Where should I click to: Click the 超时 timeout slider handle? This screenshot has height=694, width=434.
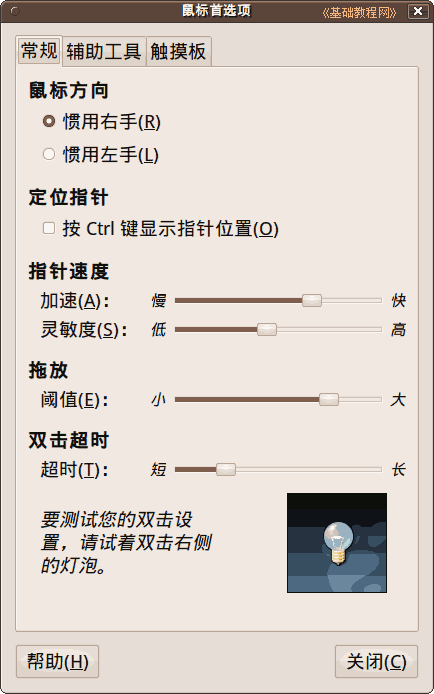click(x=226, y=469)
